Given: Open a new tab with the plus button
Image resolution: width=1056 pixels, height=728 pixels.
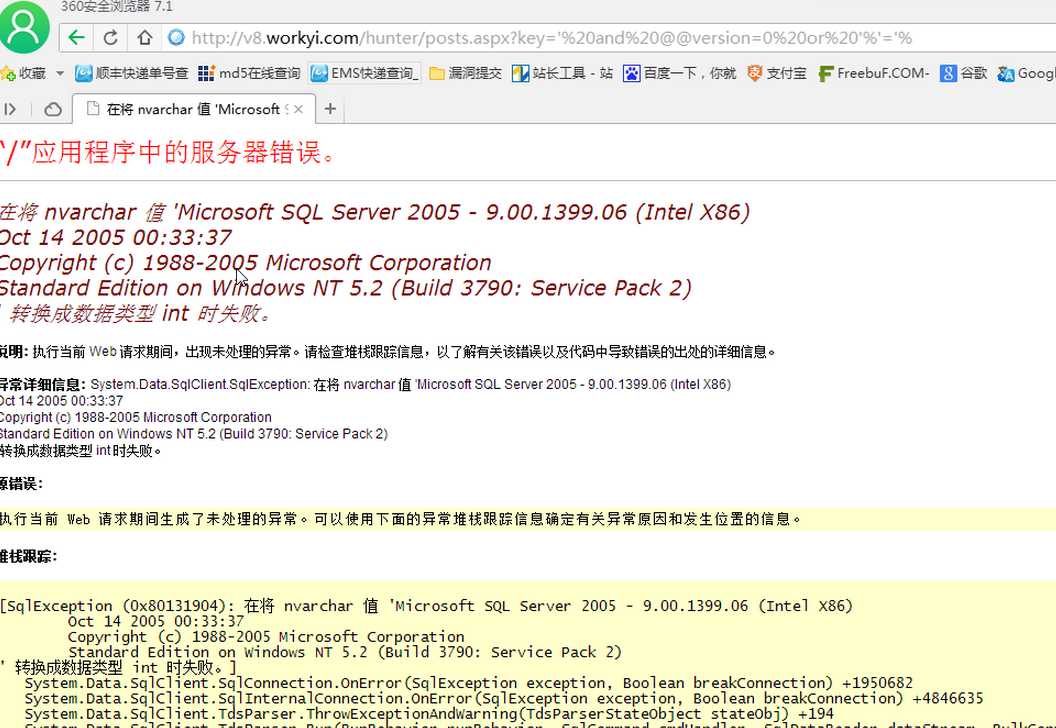Looking at the screenshot, I should click(x=330, y=108).
